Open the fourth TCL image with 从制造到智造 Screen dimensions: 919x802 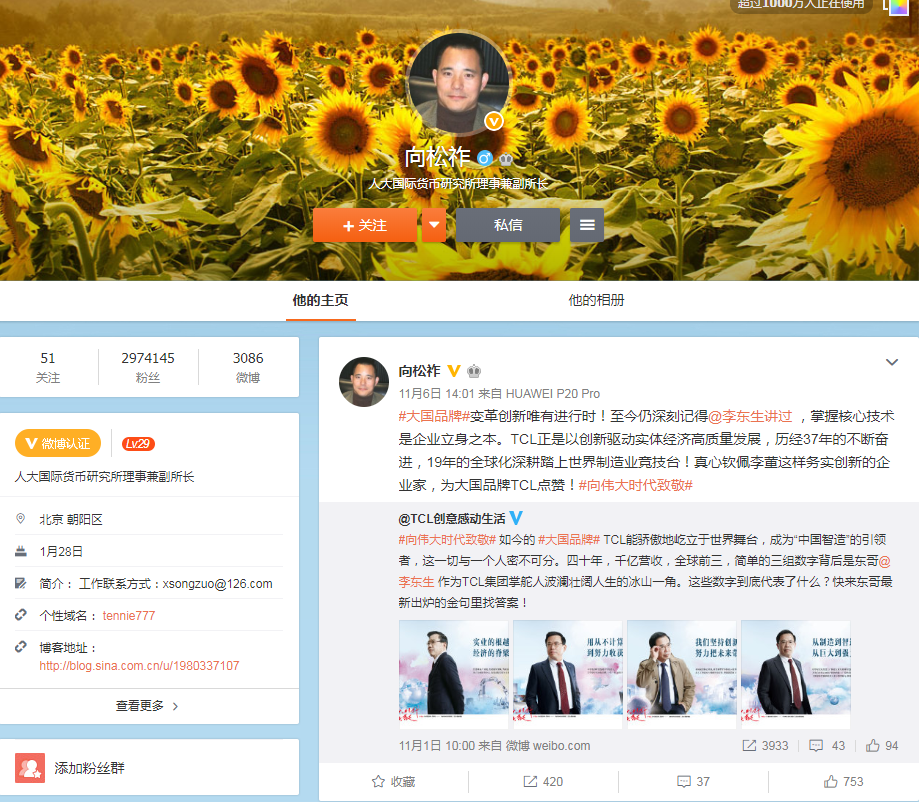(x=796, y=674)
